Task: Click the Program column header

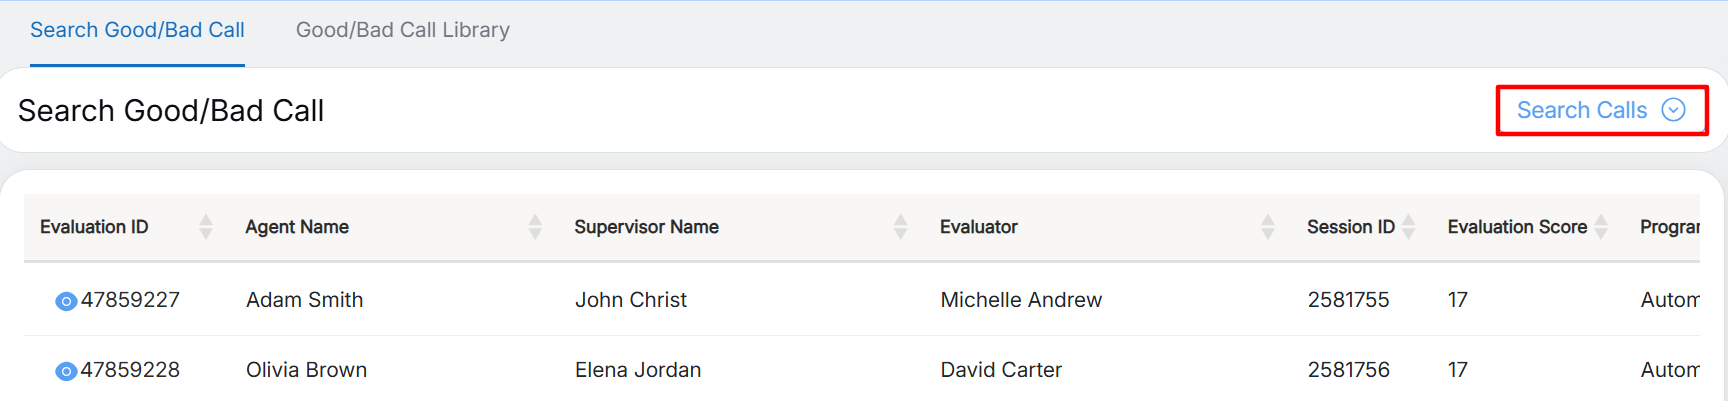Action: click(1669, 227)
